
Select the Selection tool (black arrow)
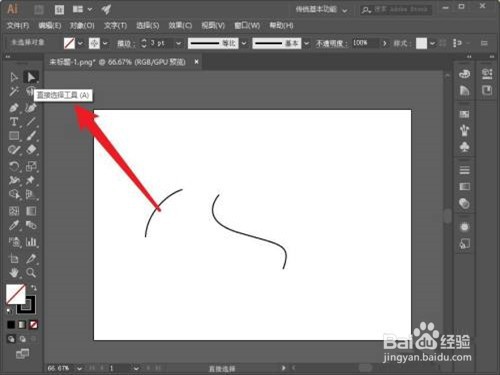[x=14, y=77]
